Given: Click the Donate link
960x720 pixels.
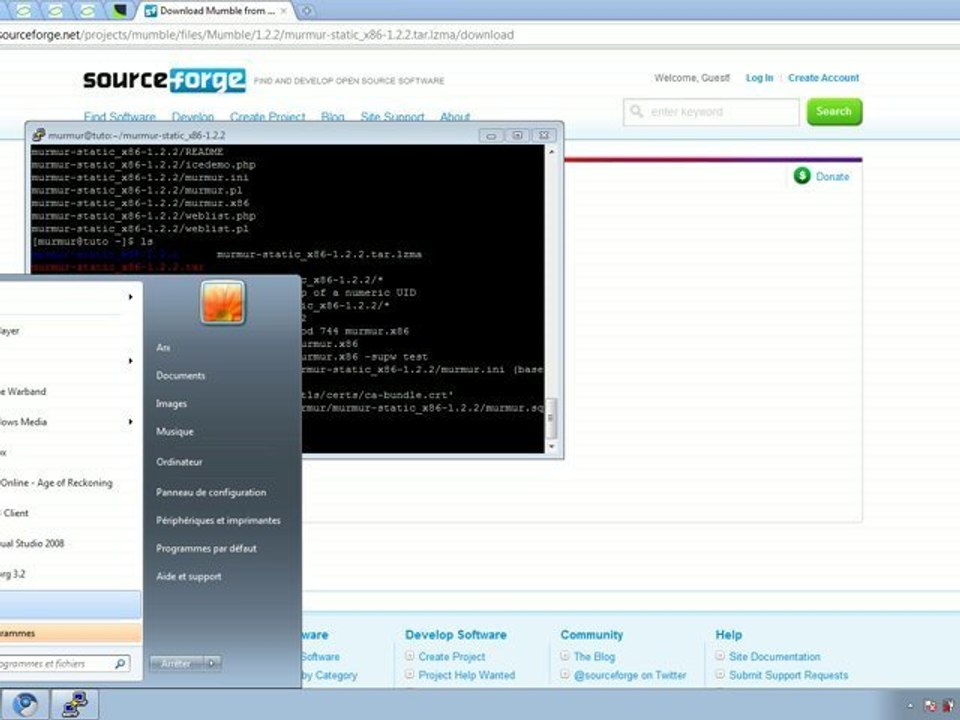Looking at the screenshot, I should click(832, 176).
